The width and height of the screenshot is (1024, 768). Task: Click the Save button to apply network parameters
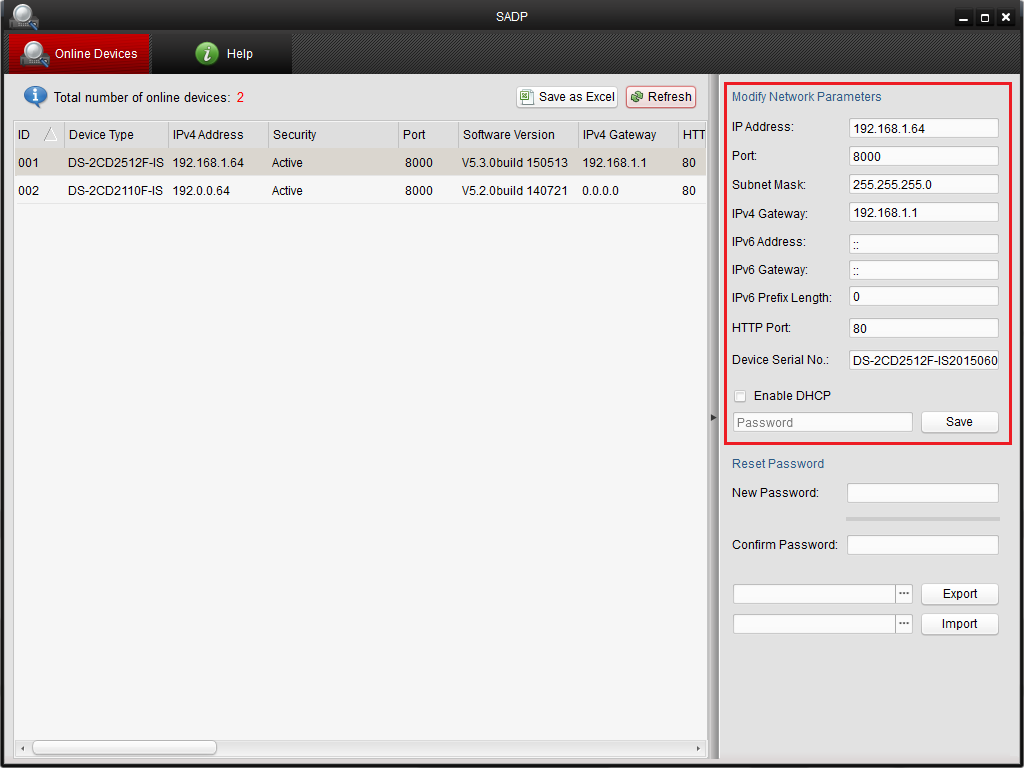pyautogui.click(x=959, y=421)
